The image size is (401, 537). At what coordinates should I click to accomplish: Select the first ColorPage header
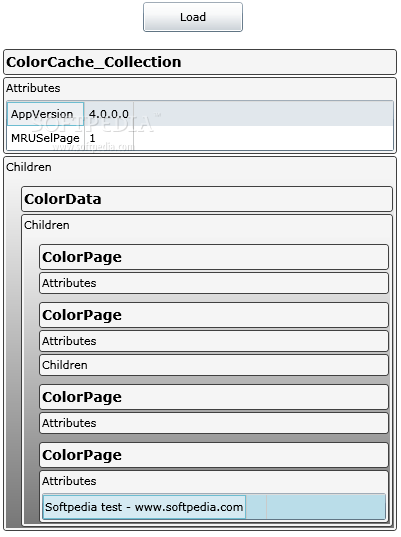pos(214,257)
